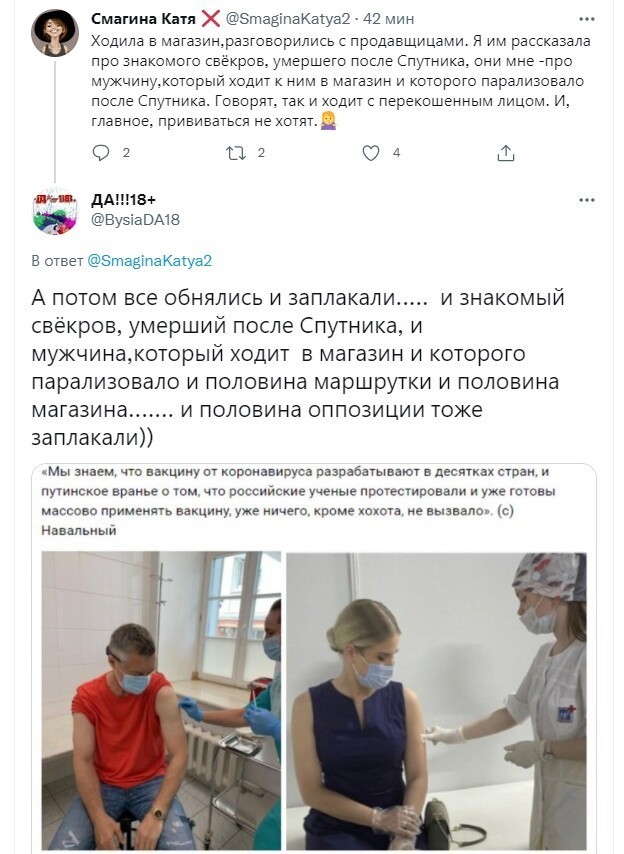Click the ДА!!!18+ display name

[123, 200]
